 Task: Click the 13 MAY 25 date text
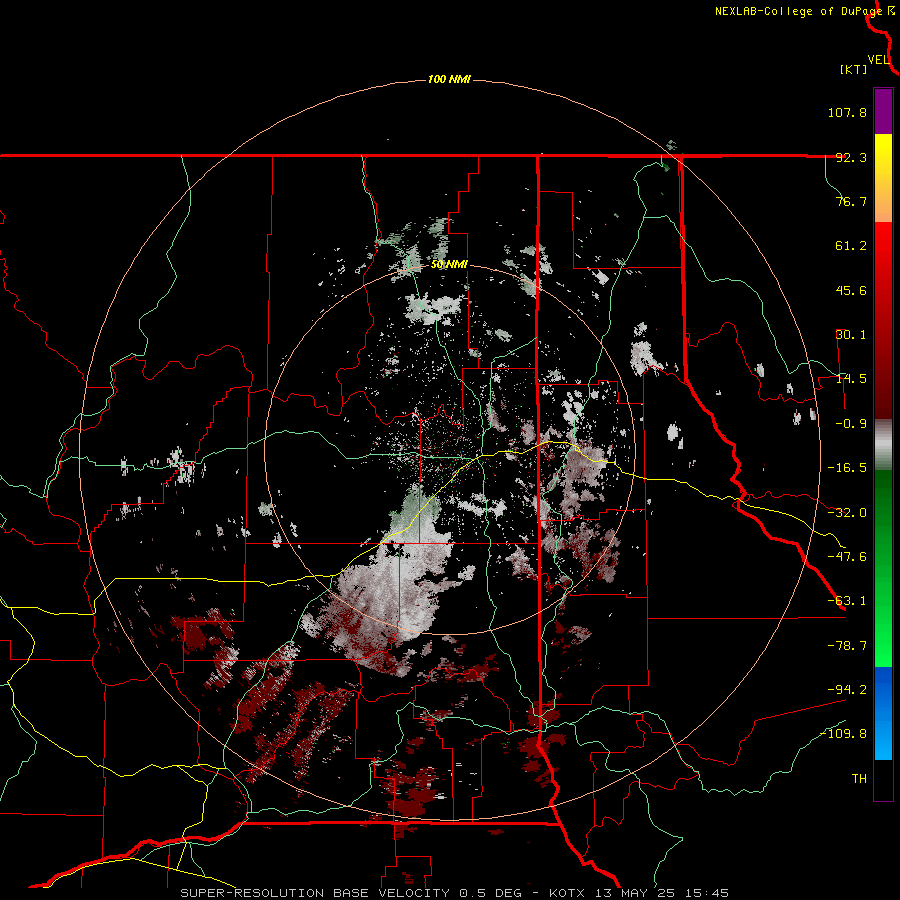635,893
